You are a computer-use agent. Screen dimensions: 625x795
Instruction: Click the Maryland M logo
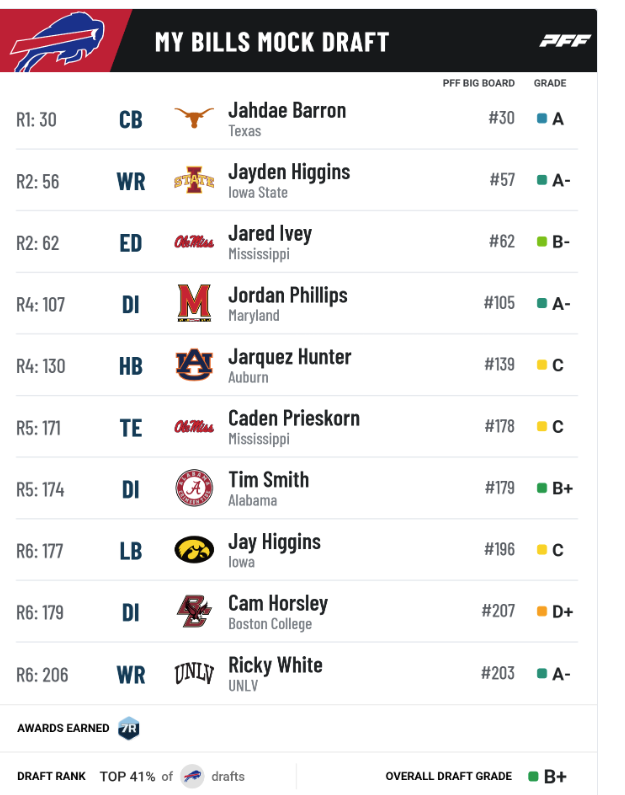coord(194,303)
